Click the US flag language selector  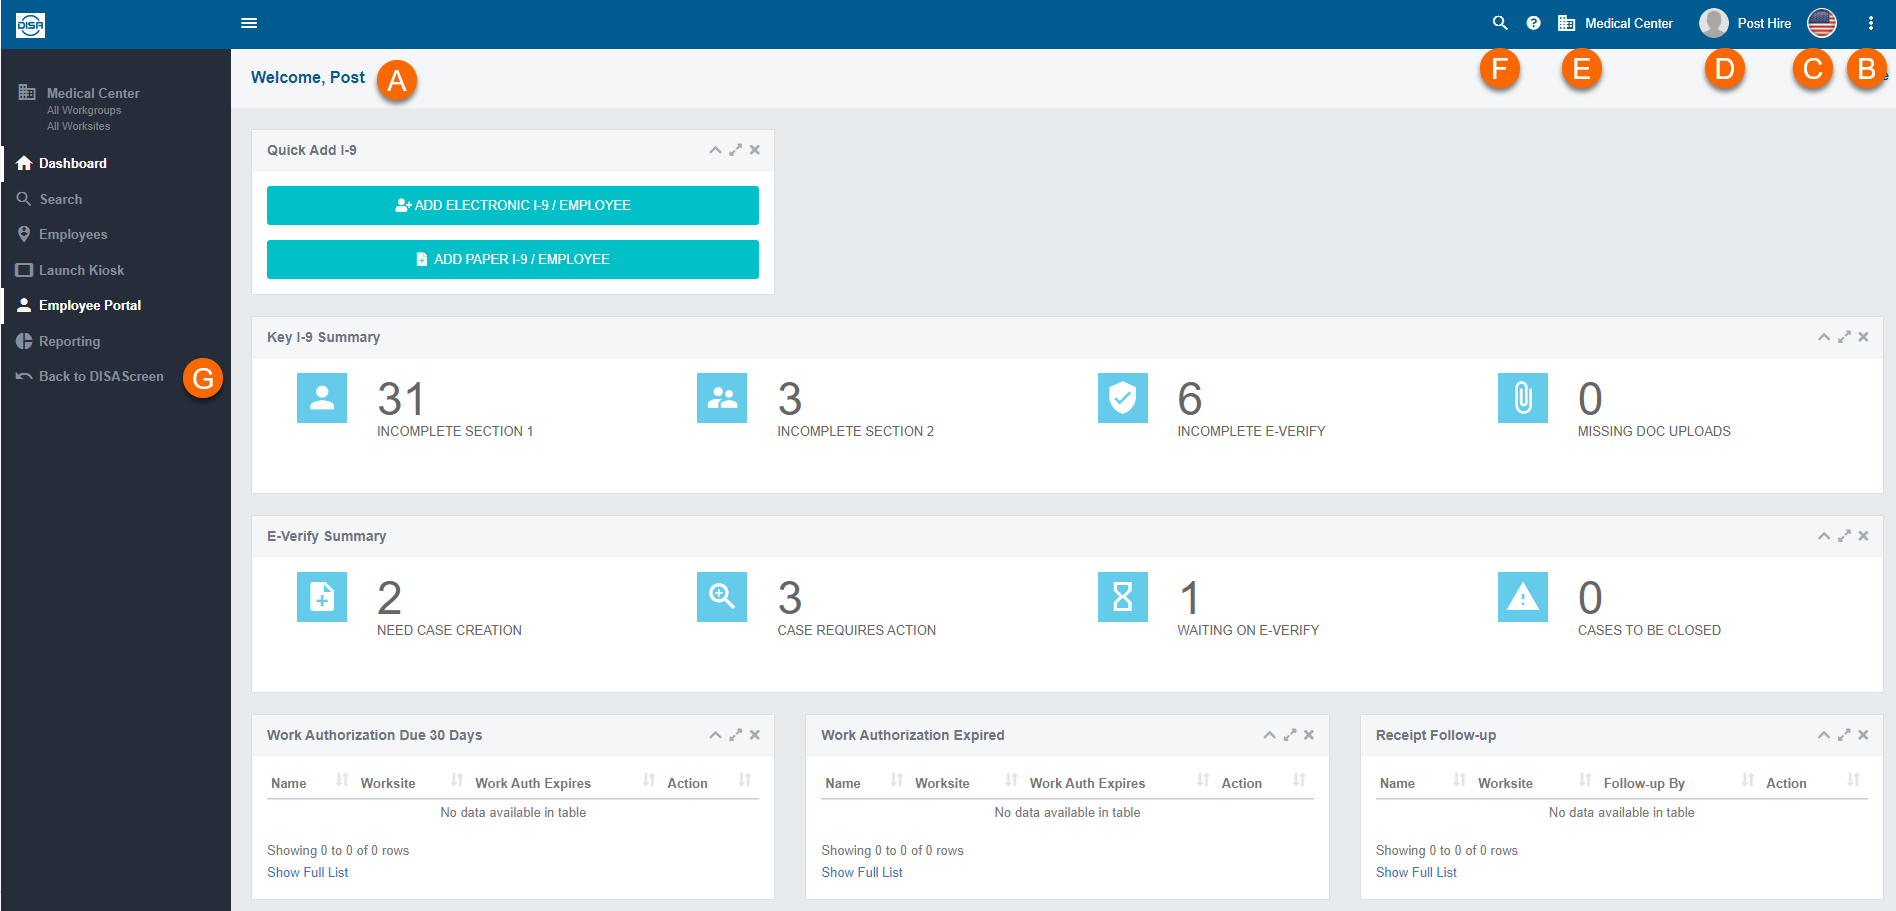click(1822, 23)
